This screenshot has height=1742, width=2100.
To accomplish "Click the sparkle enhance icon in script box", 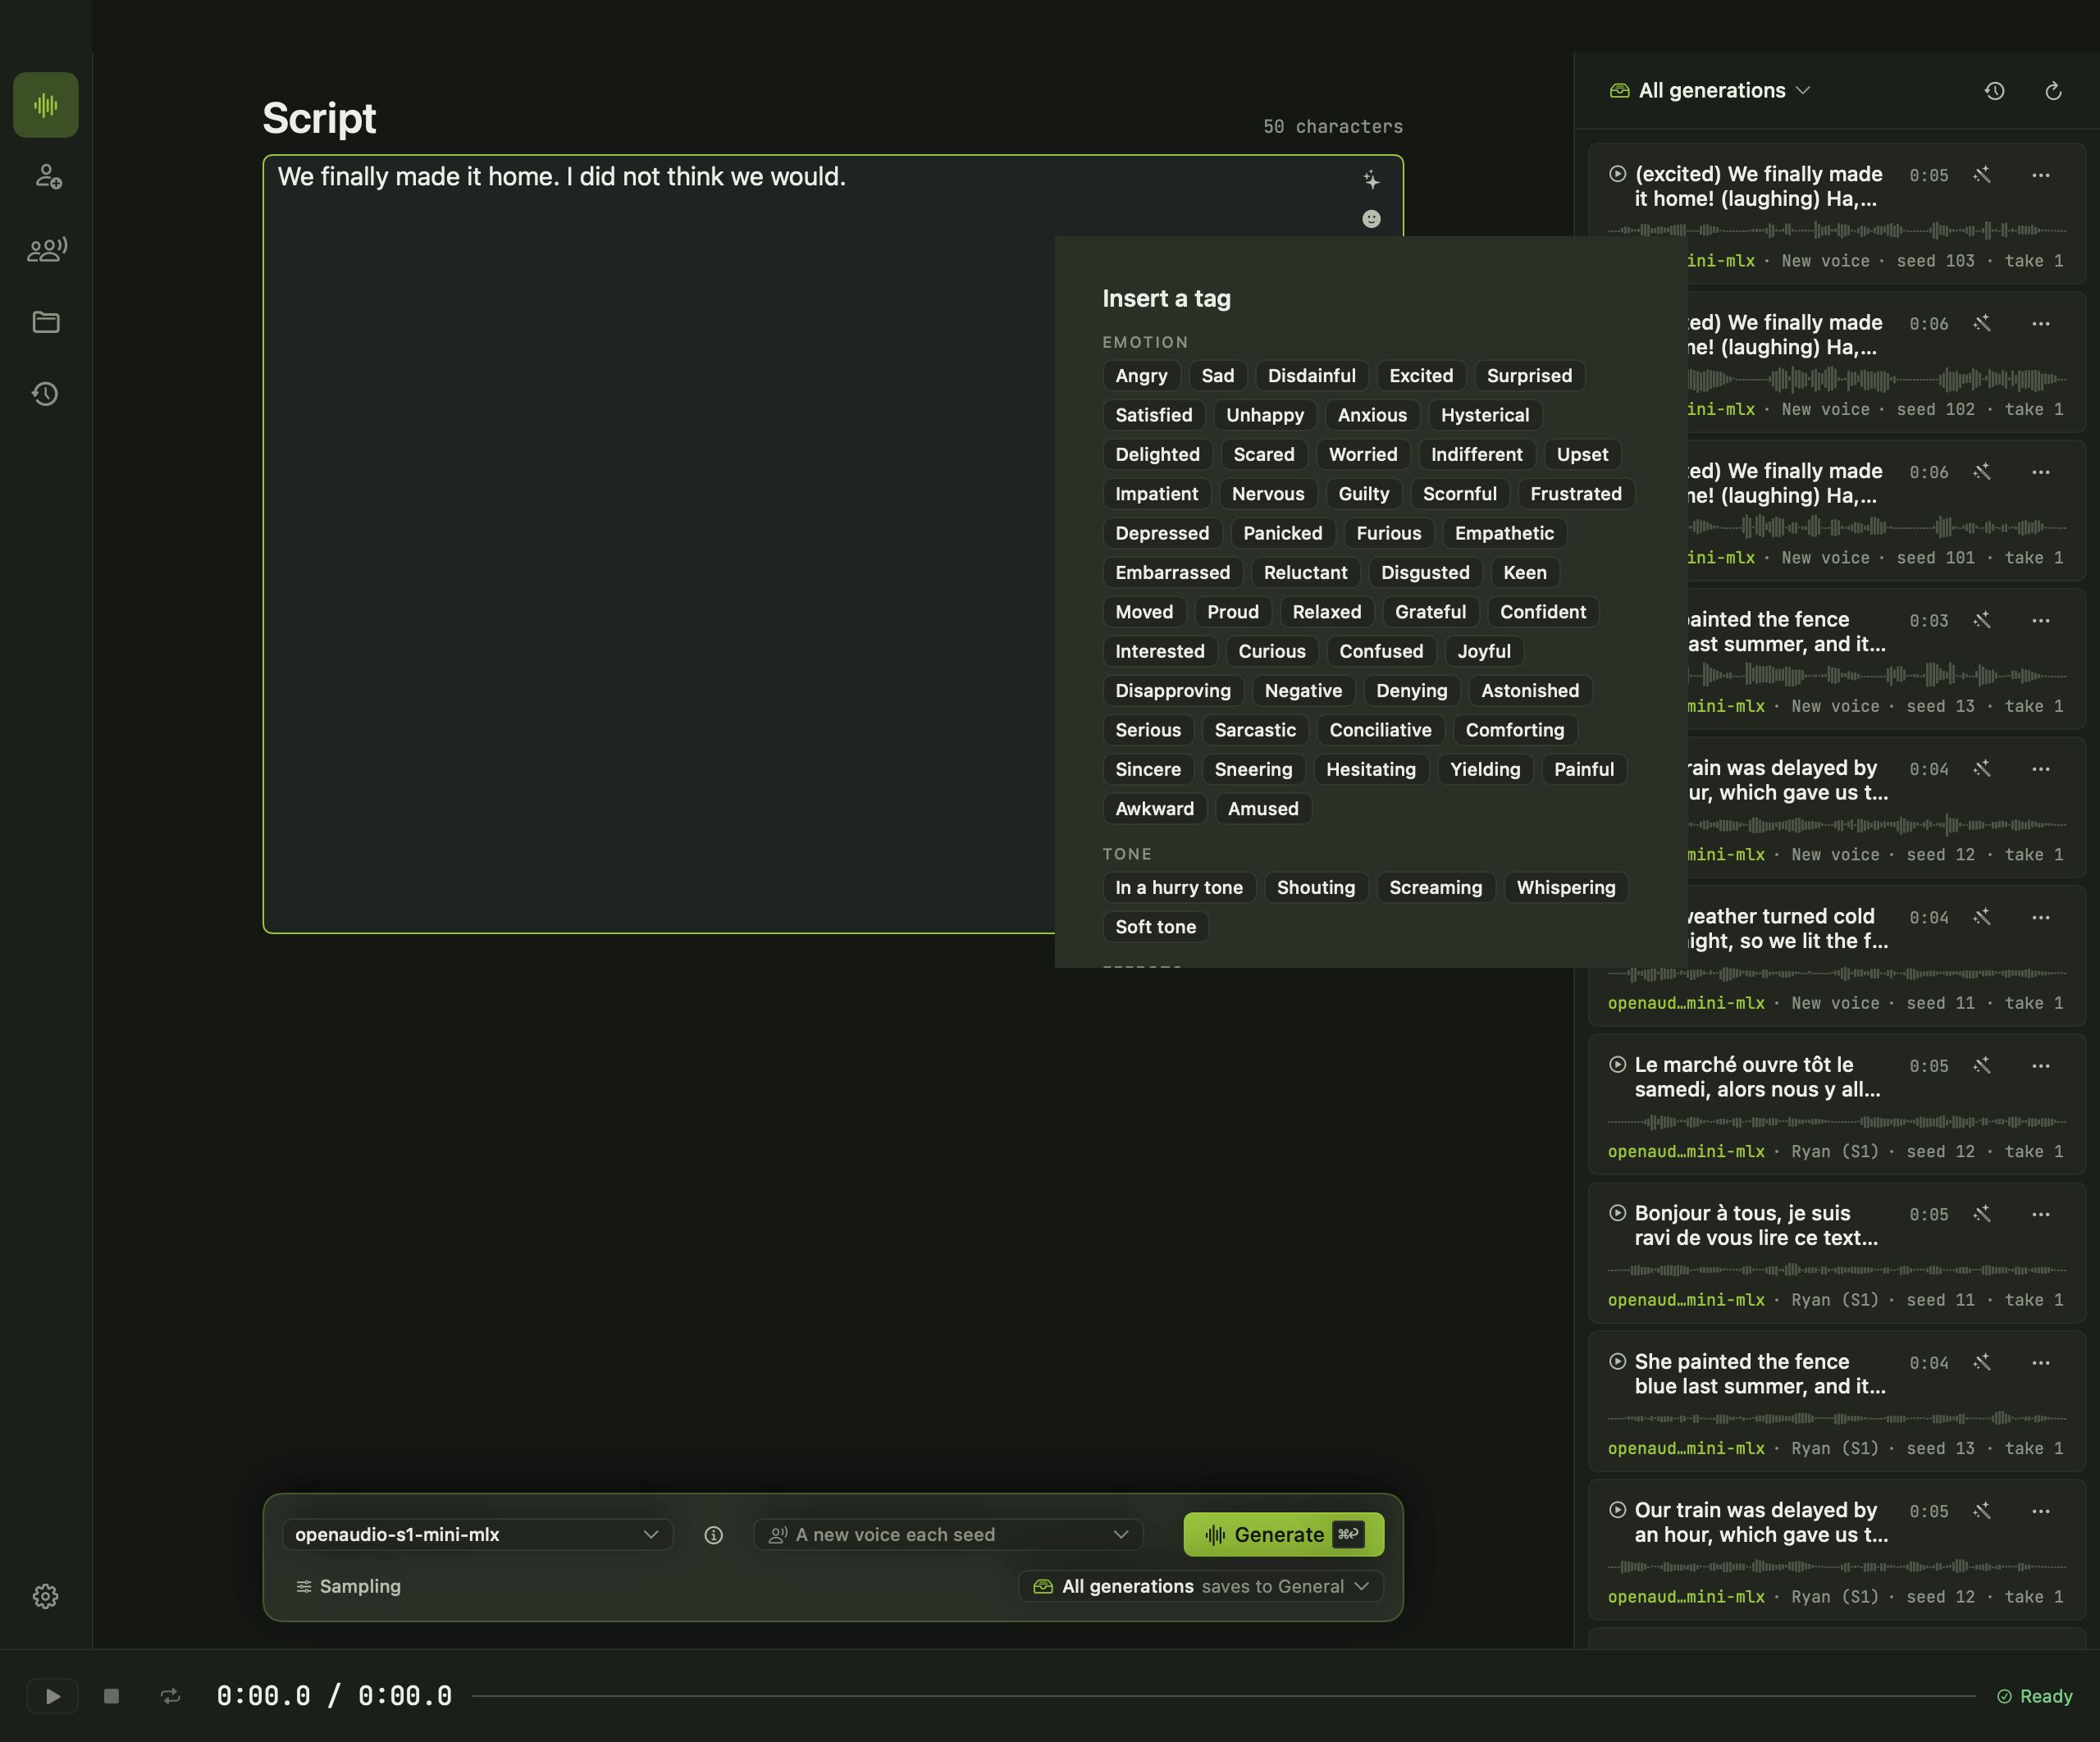I will (x=1371, y=180).
